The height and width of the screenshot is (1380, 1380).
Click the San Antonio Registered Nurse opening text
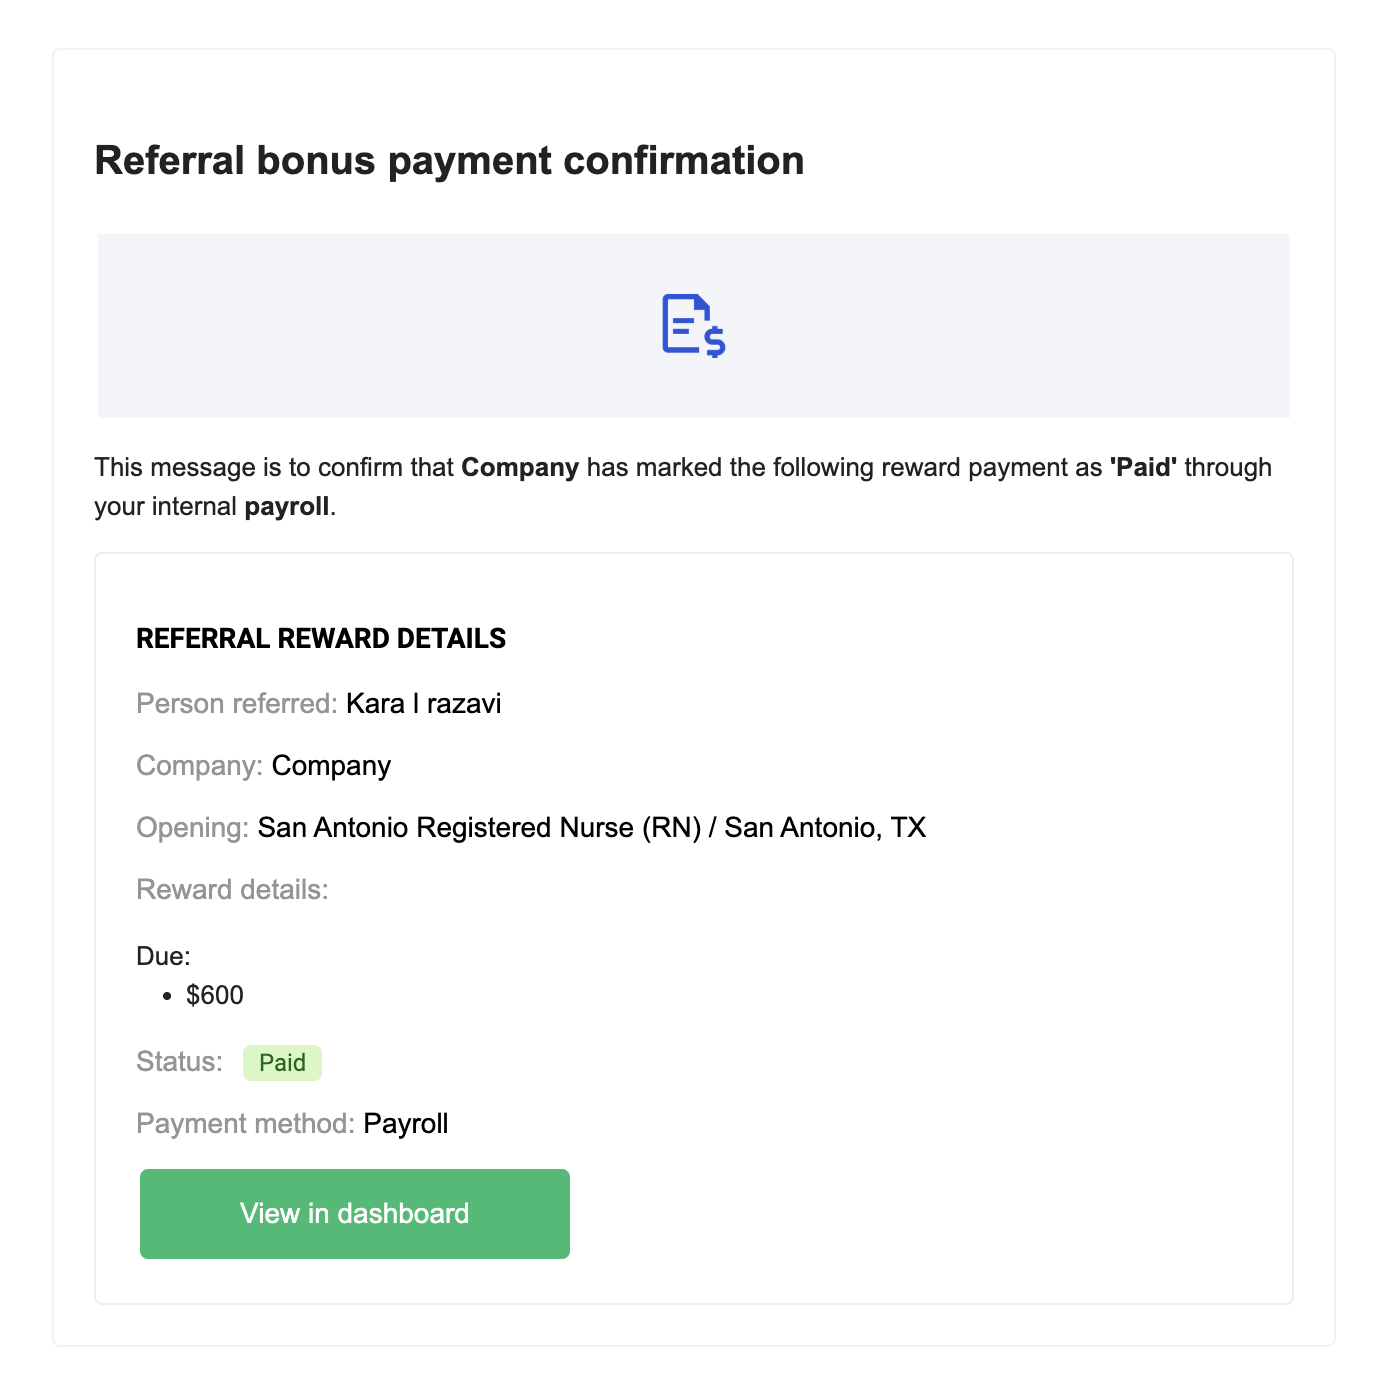592,828
